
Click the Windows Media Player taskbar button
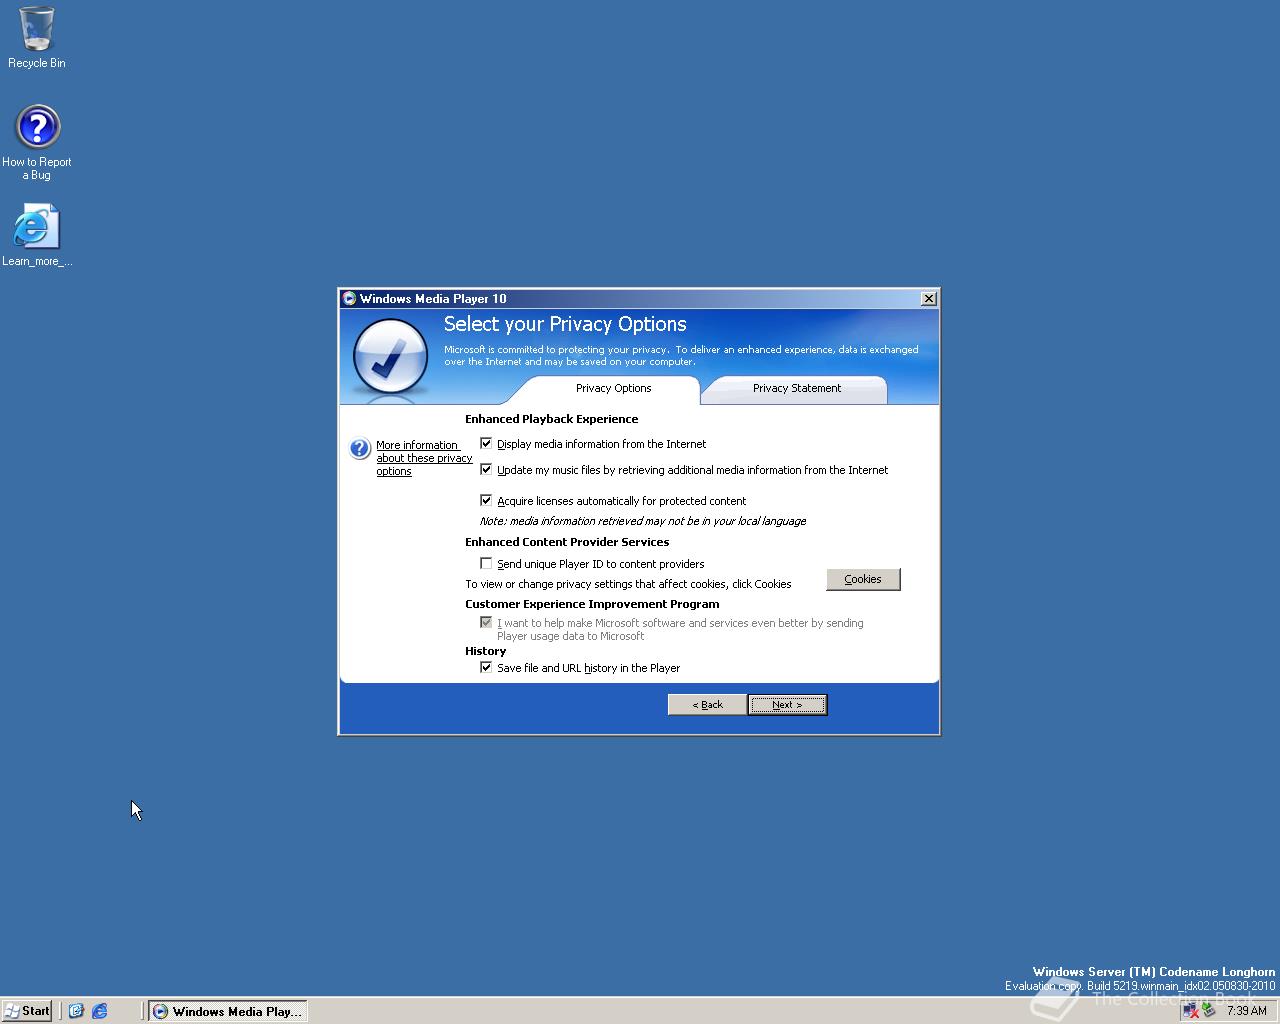[228, 1011]
